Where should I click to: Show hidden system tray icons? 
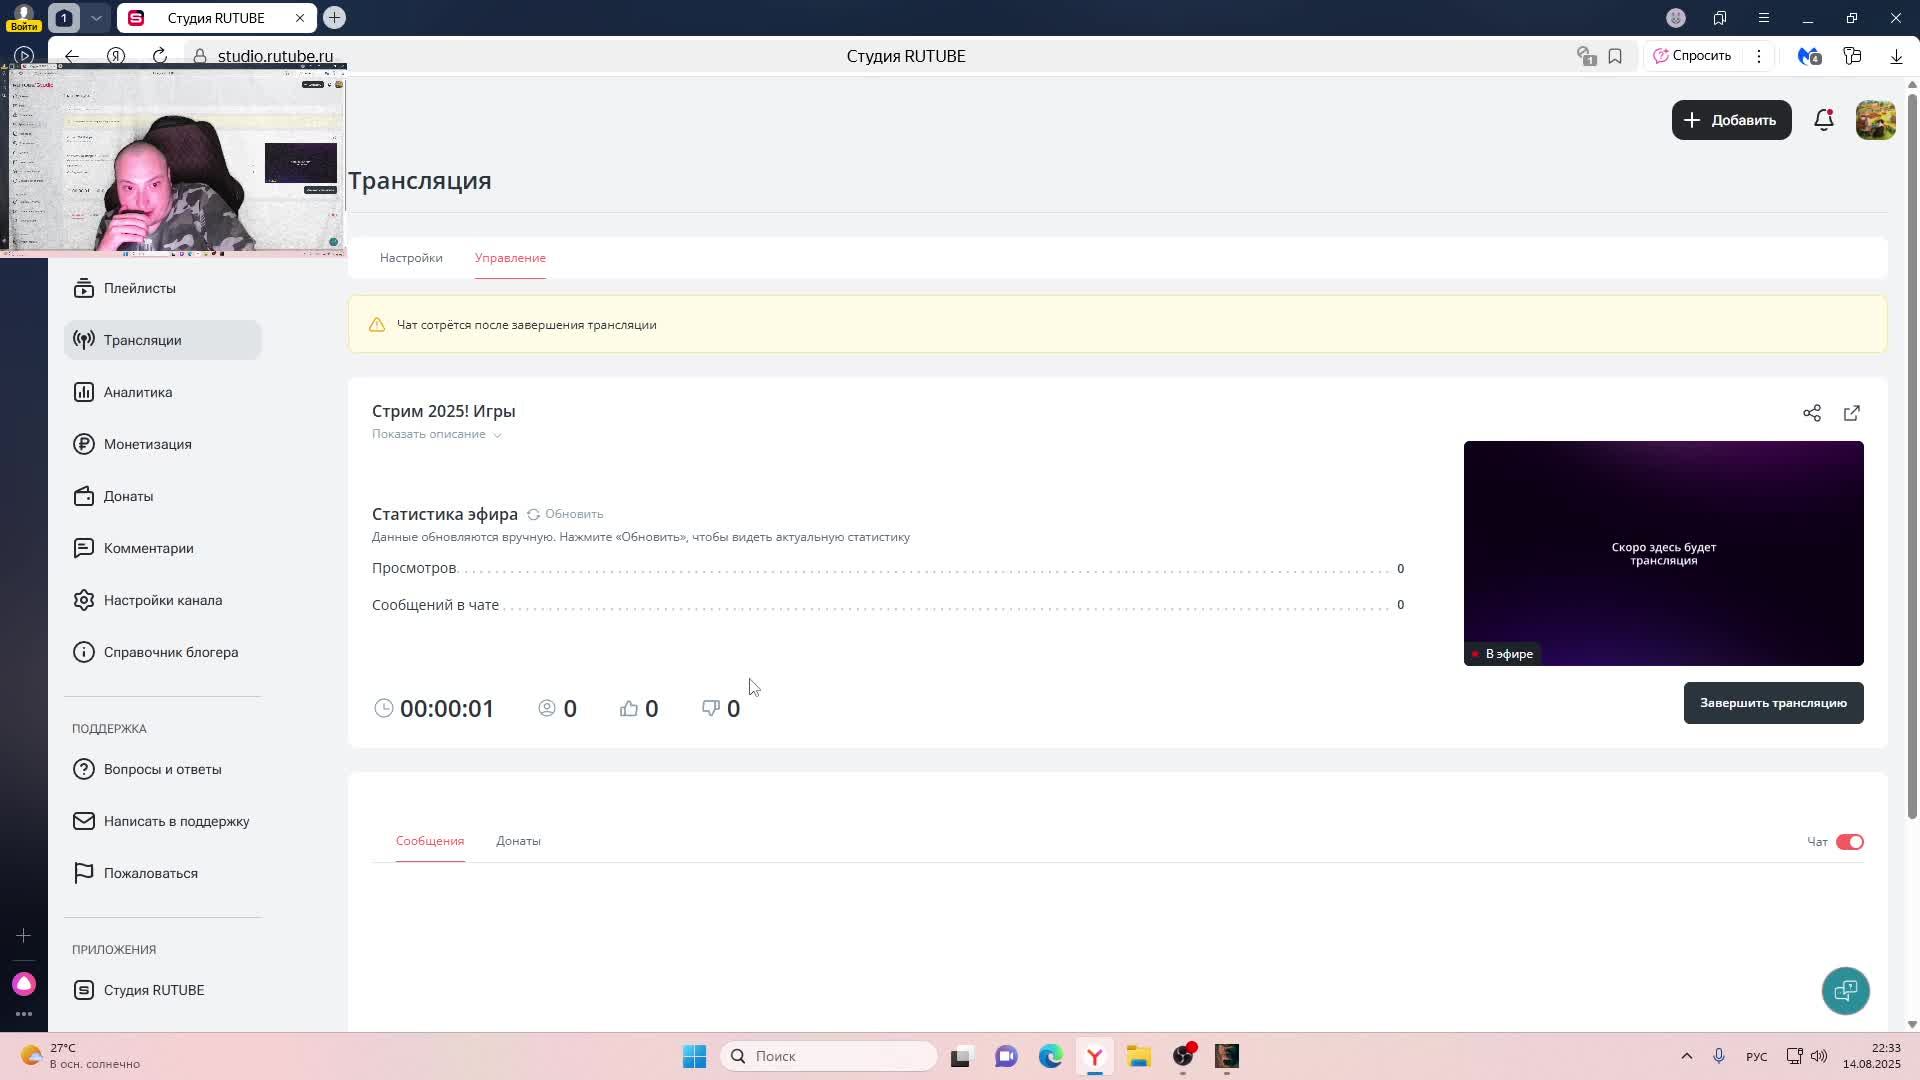[1686, 1056]
